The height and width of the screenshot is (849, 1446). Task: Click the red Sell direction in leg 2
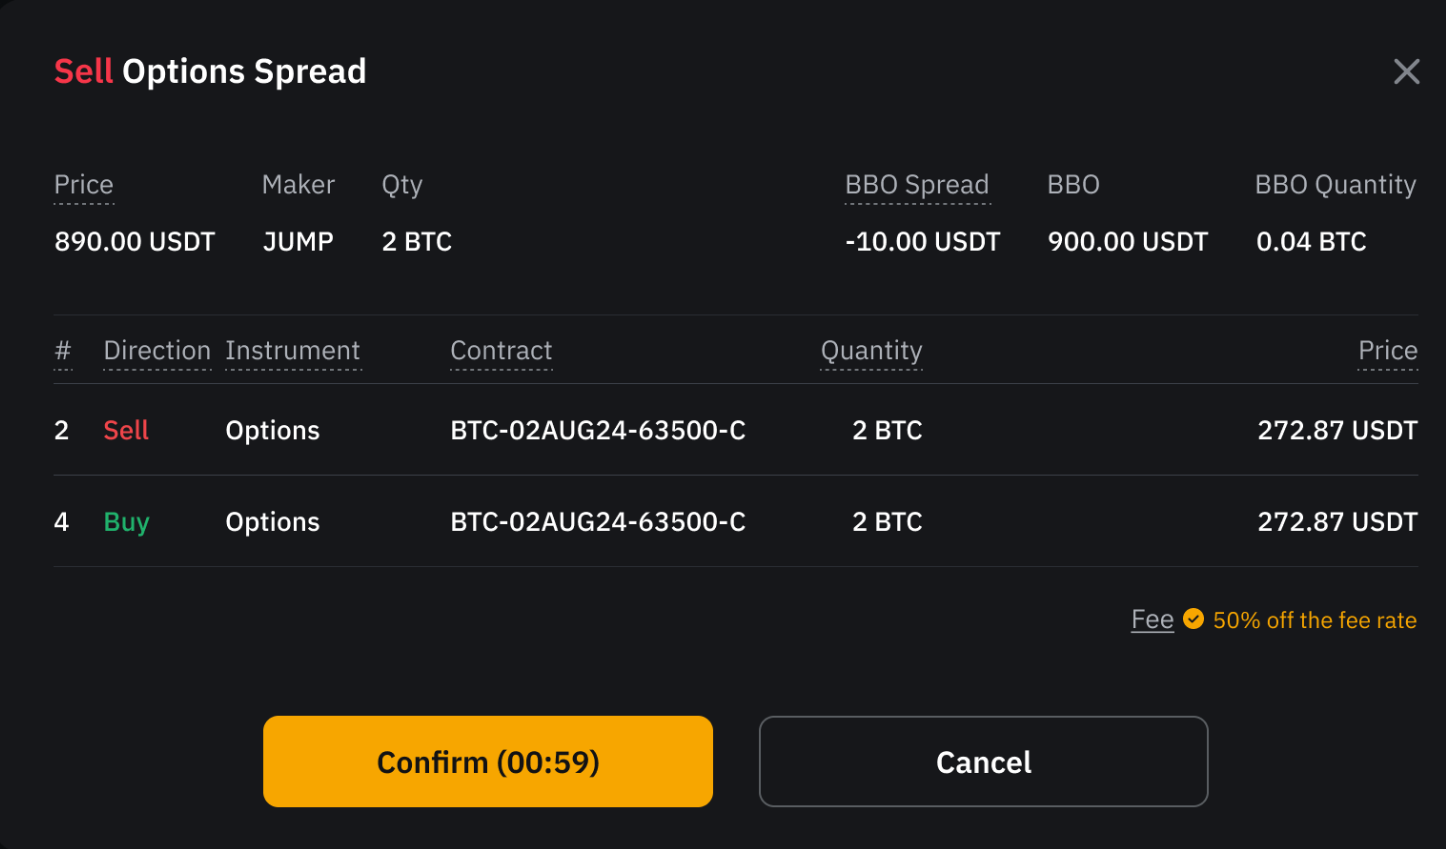[126, 431]
